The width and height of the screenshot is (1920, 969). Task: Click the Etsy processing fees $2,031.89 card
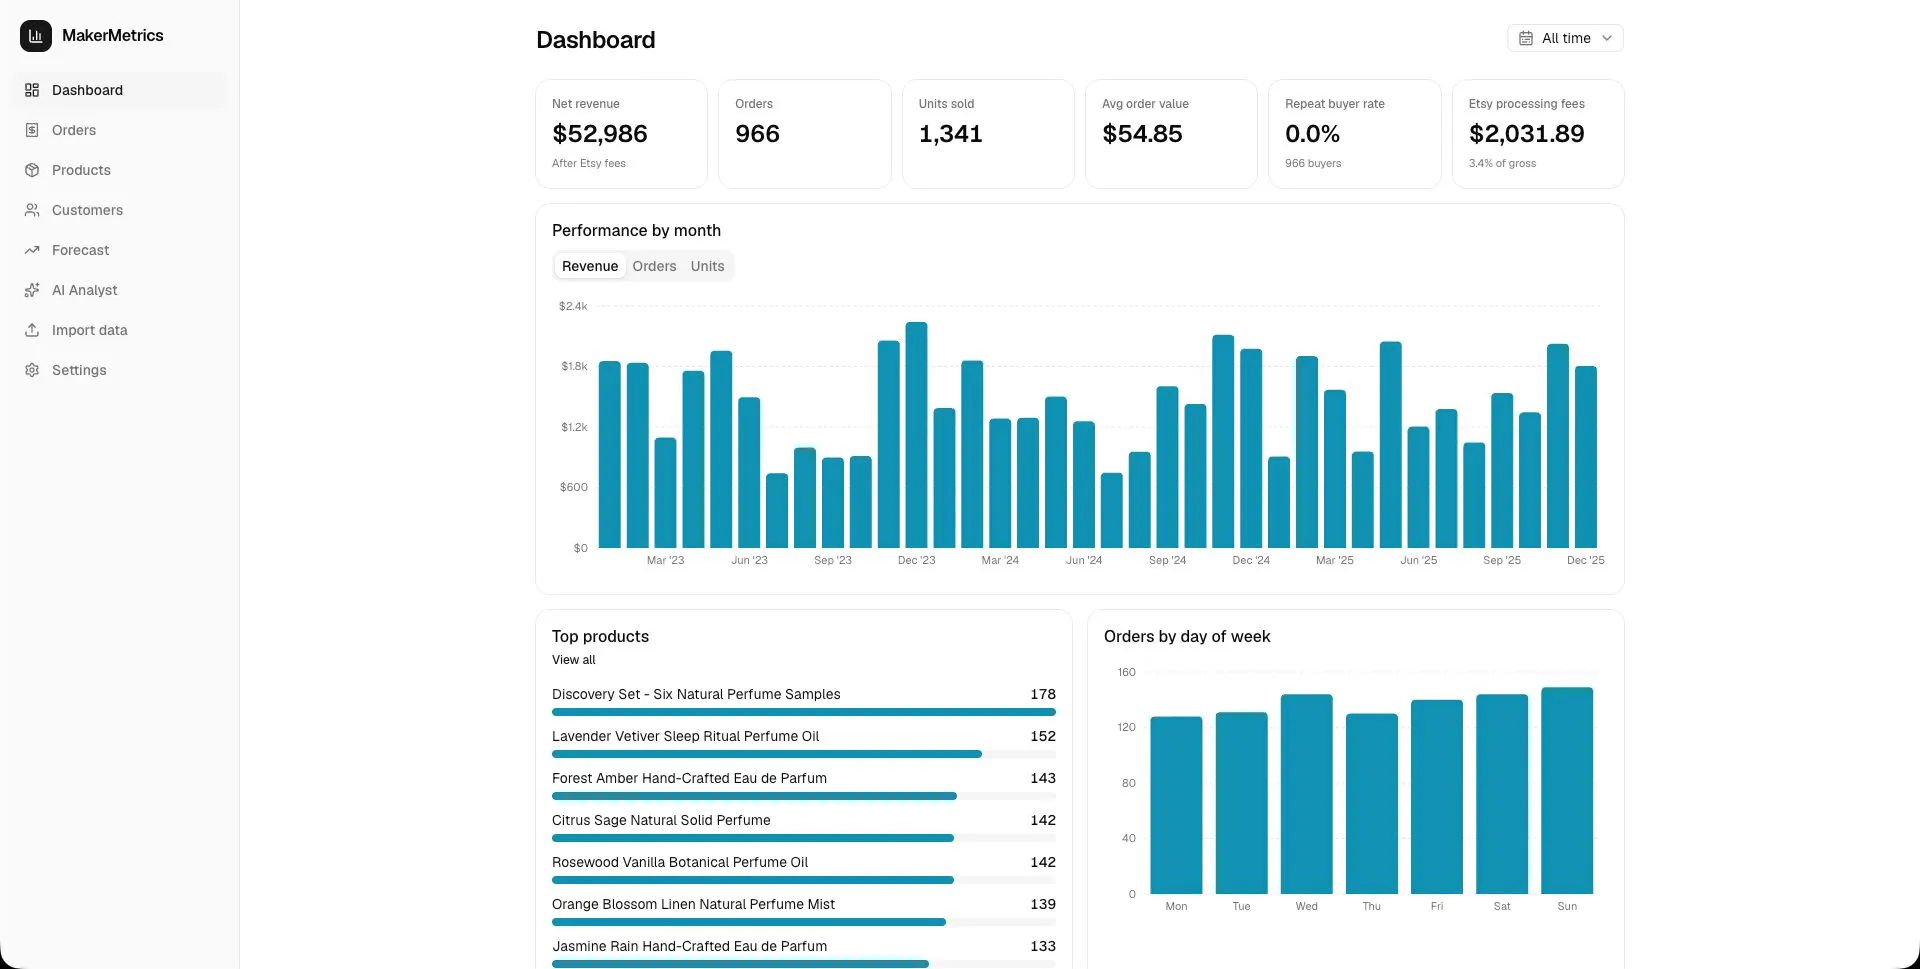1538,134
